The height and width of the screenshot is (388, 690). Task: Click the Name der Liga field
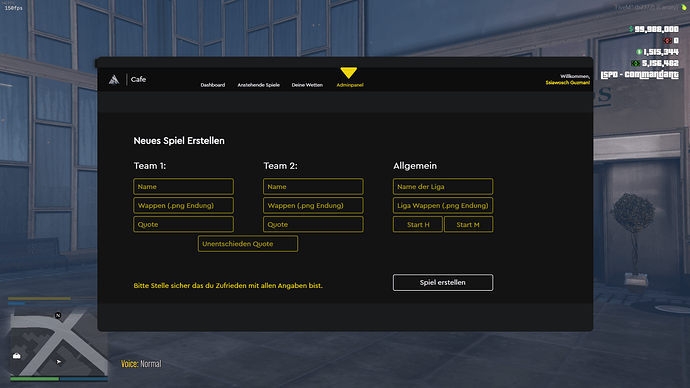click(x=443, y=187)
